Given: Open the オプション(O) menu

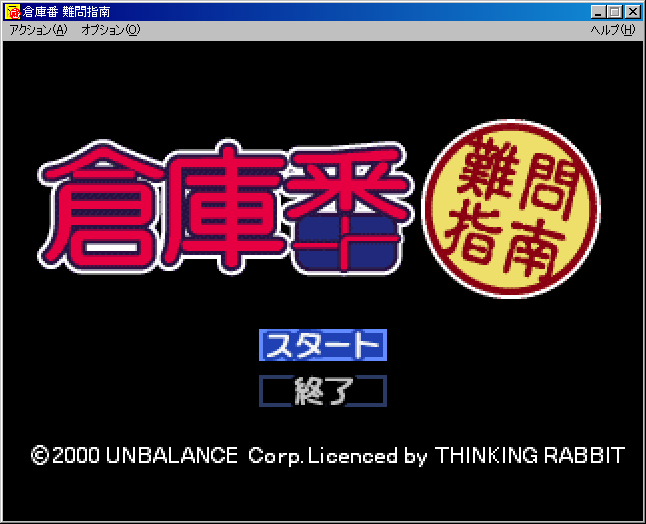Looking at the screenshot, I should coord(110,30).
